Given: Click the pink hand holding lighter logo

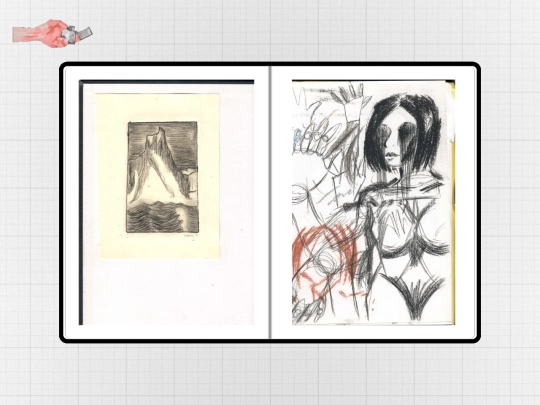Looking at the screenshot, I should tap(52, 33).
